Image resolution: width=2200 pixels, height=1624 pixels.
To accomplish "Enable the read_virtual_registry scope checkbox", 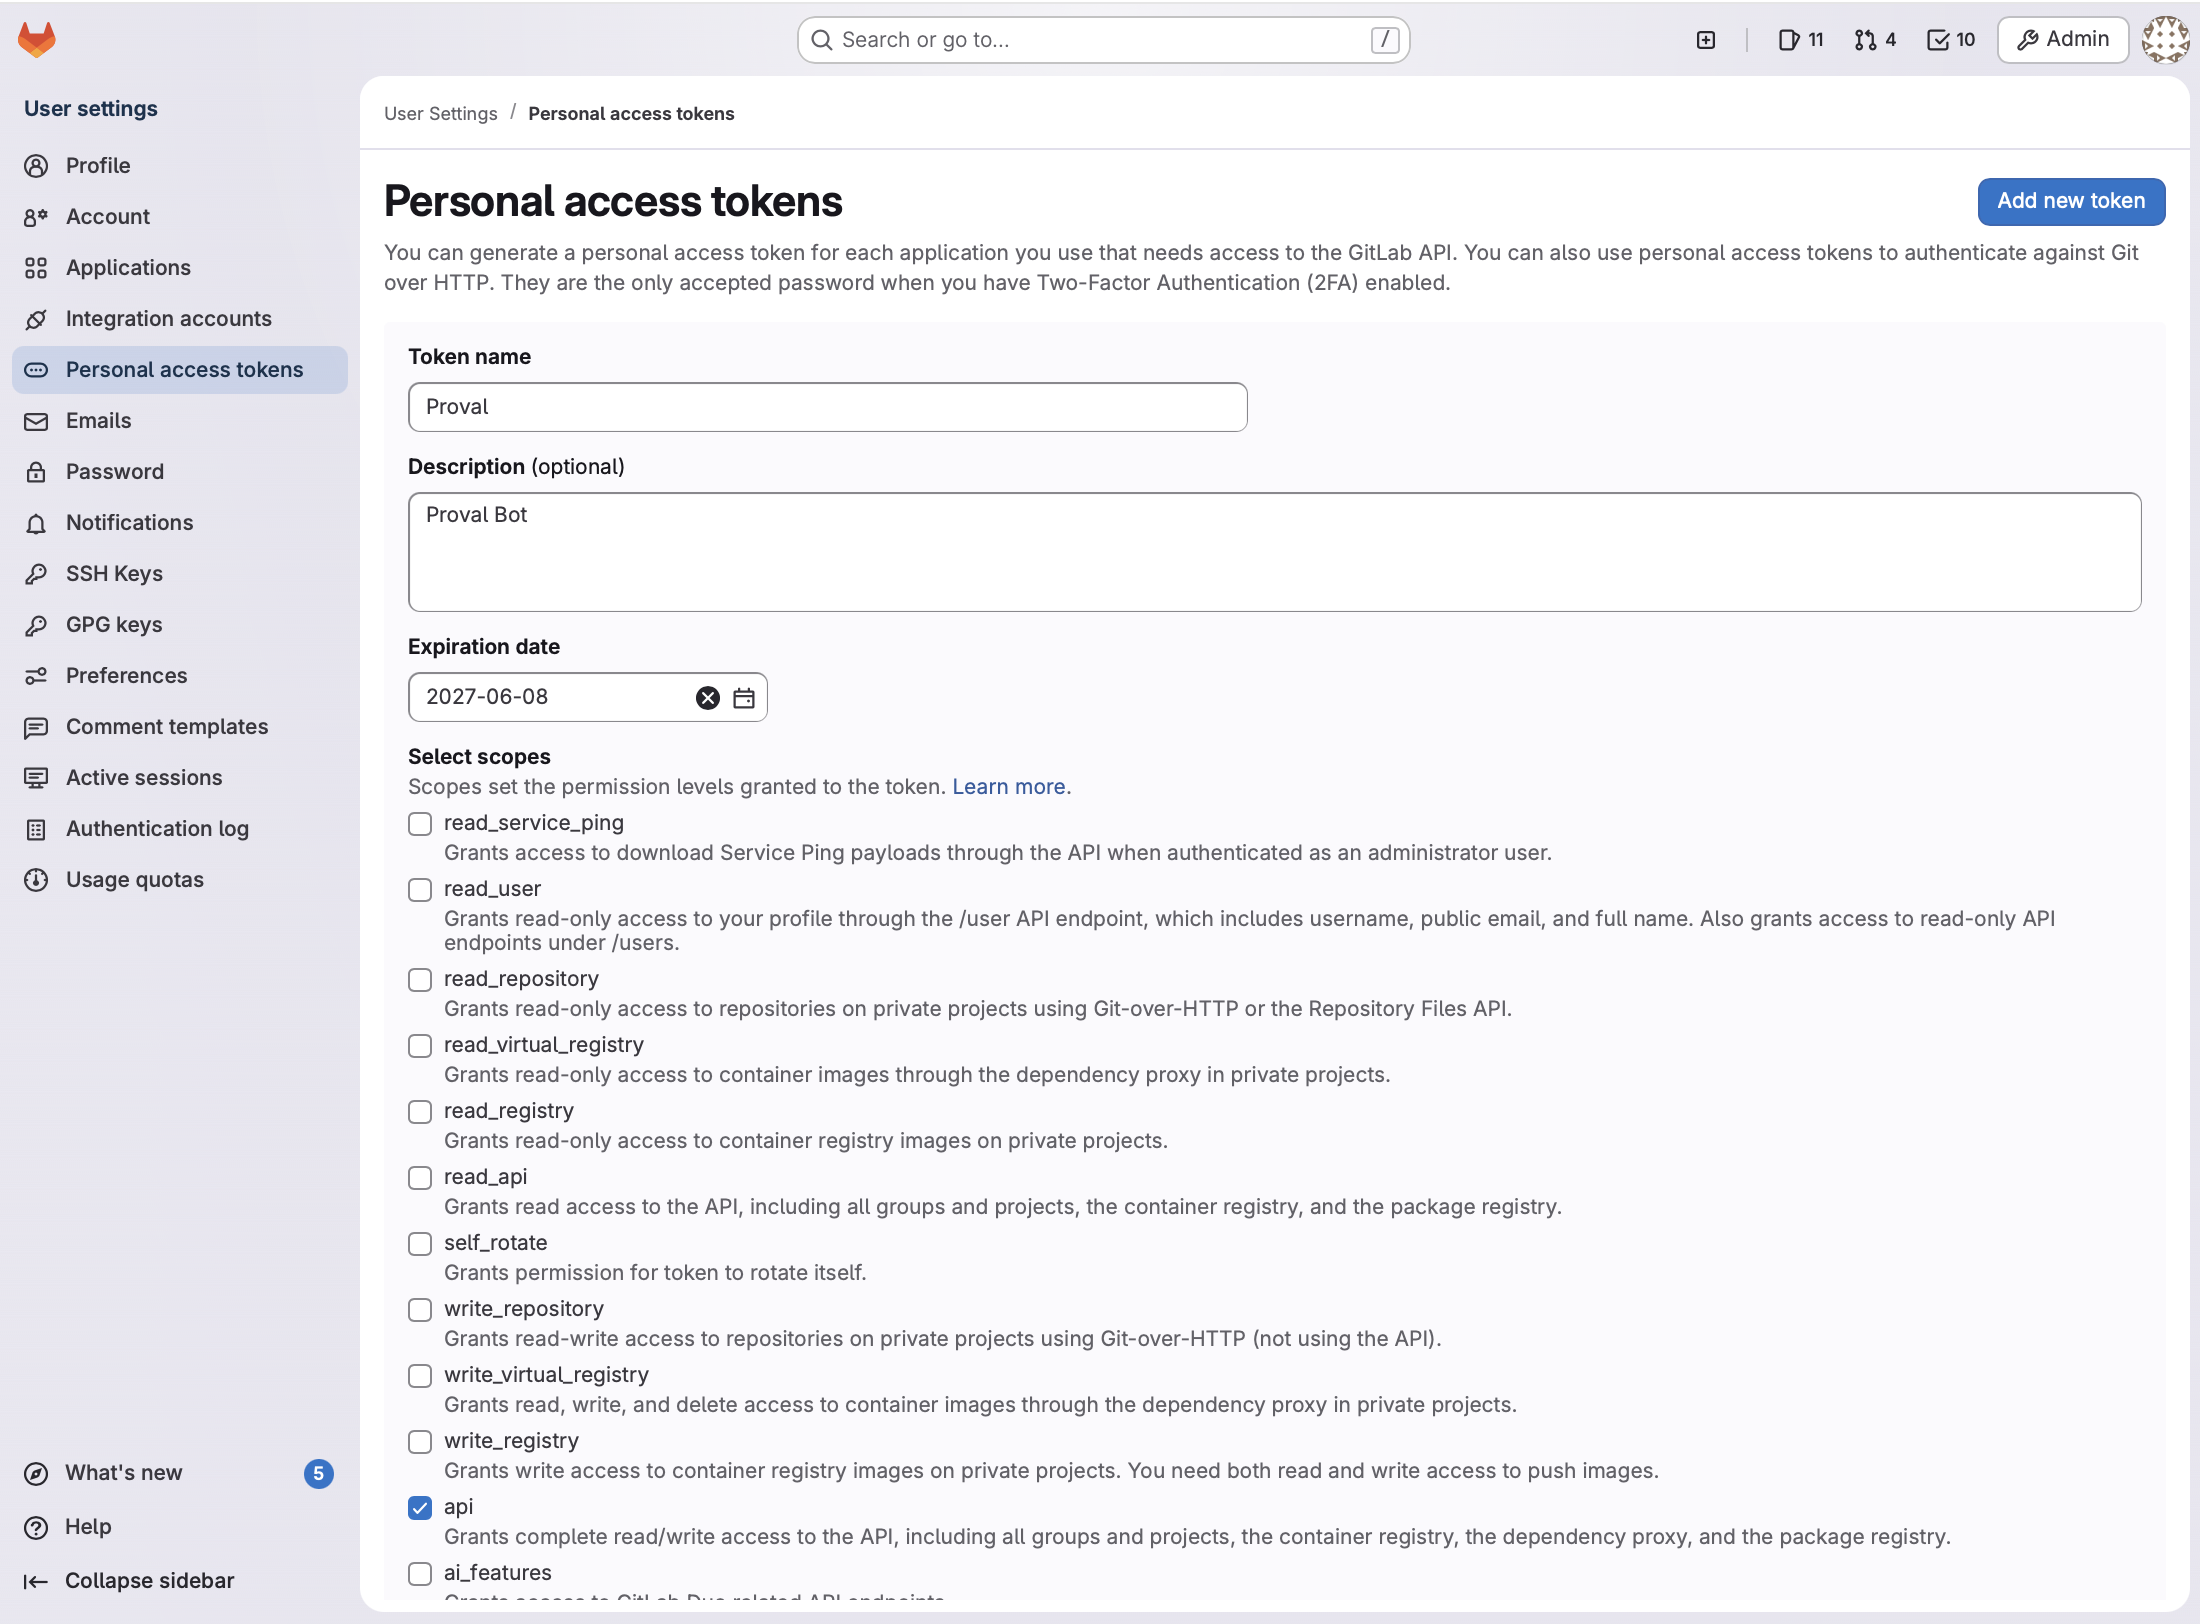I will pyautogui.click(x=420, y=1046).
